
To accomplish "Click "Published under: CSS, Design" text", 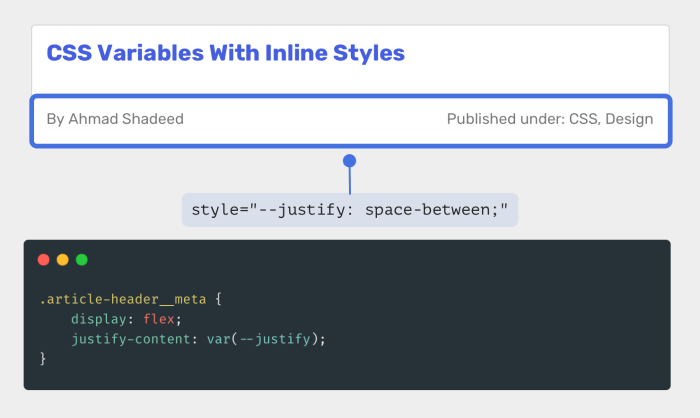I will (x=550, y=119).
